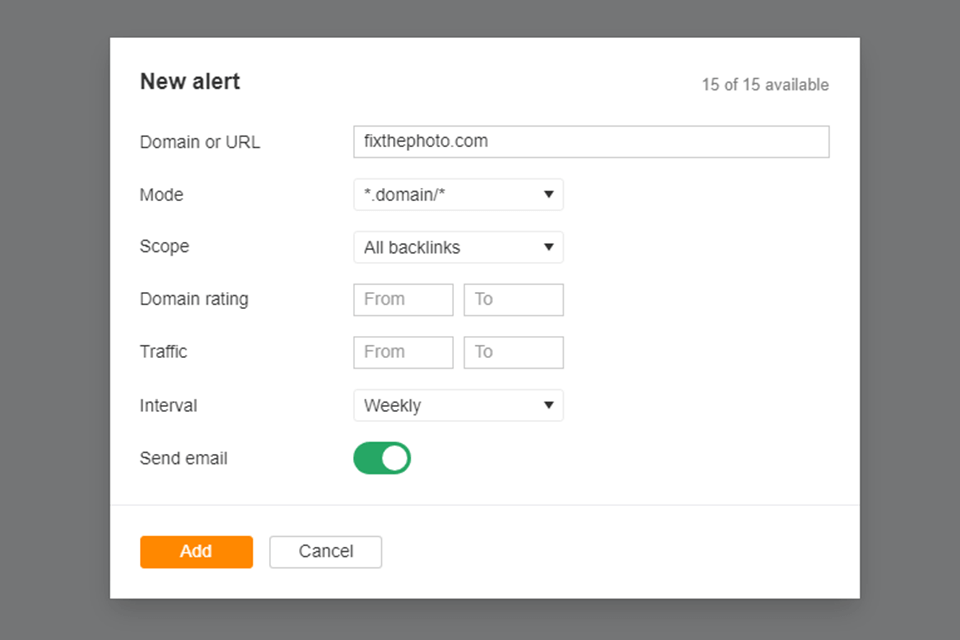This screenshot has height=640, width=960.
Task: Click the Interval label text
Action: pos(169,406)
